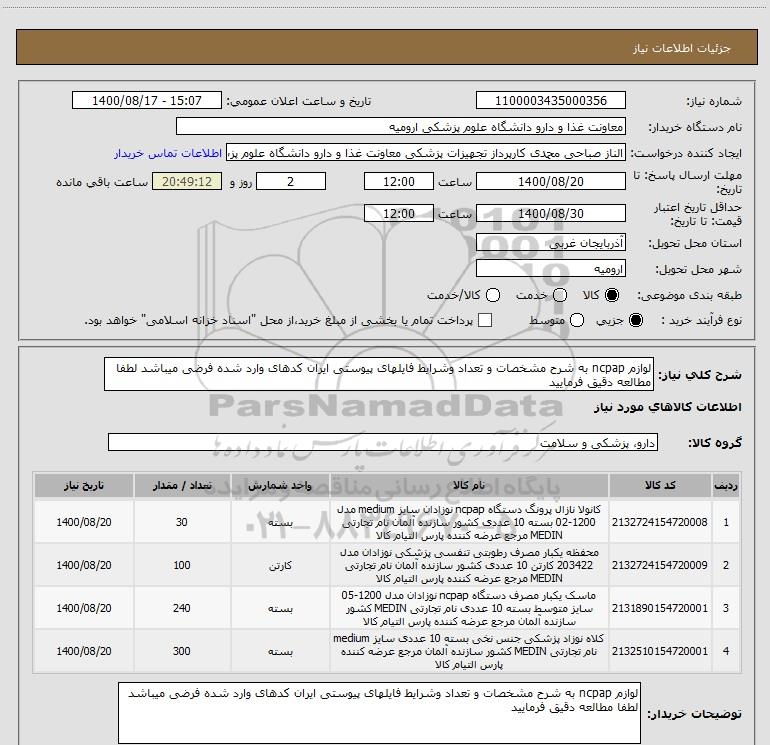Select the خدمت radio option

click(x=560, y=296)
